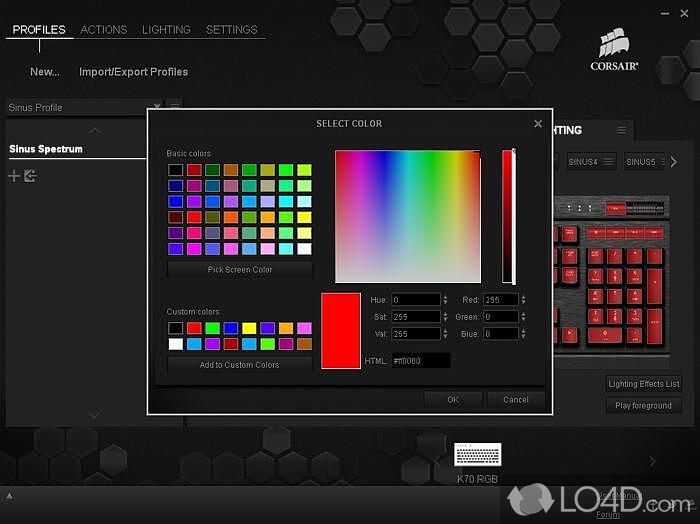The width and height of the screenshot is (700, 524).
Task: Adjust the Hue spinner arrows
Action: click(x=445, y=299)
